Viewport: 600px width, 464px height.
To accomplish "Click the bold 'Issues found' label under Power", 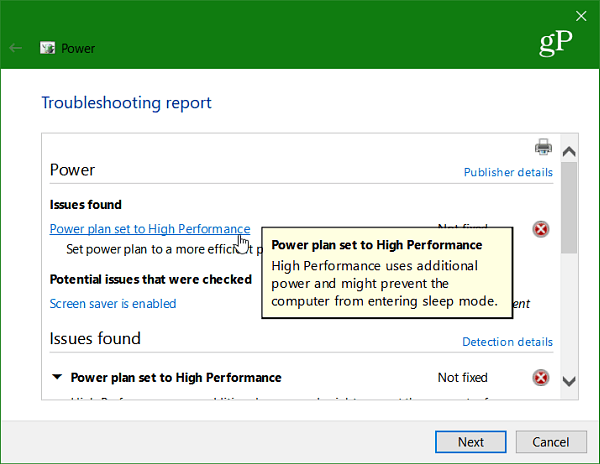I will click(x=86, y=205).
